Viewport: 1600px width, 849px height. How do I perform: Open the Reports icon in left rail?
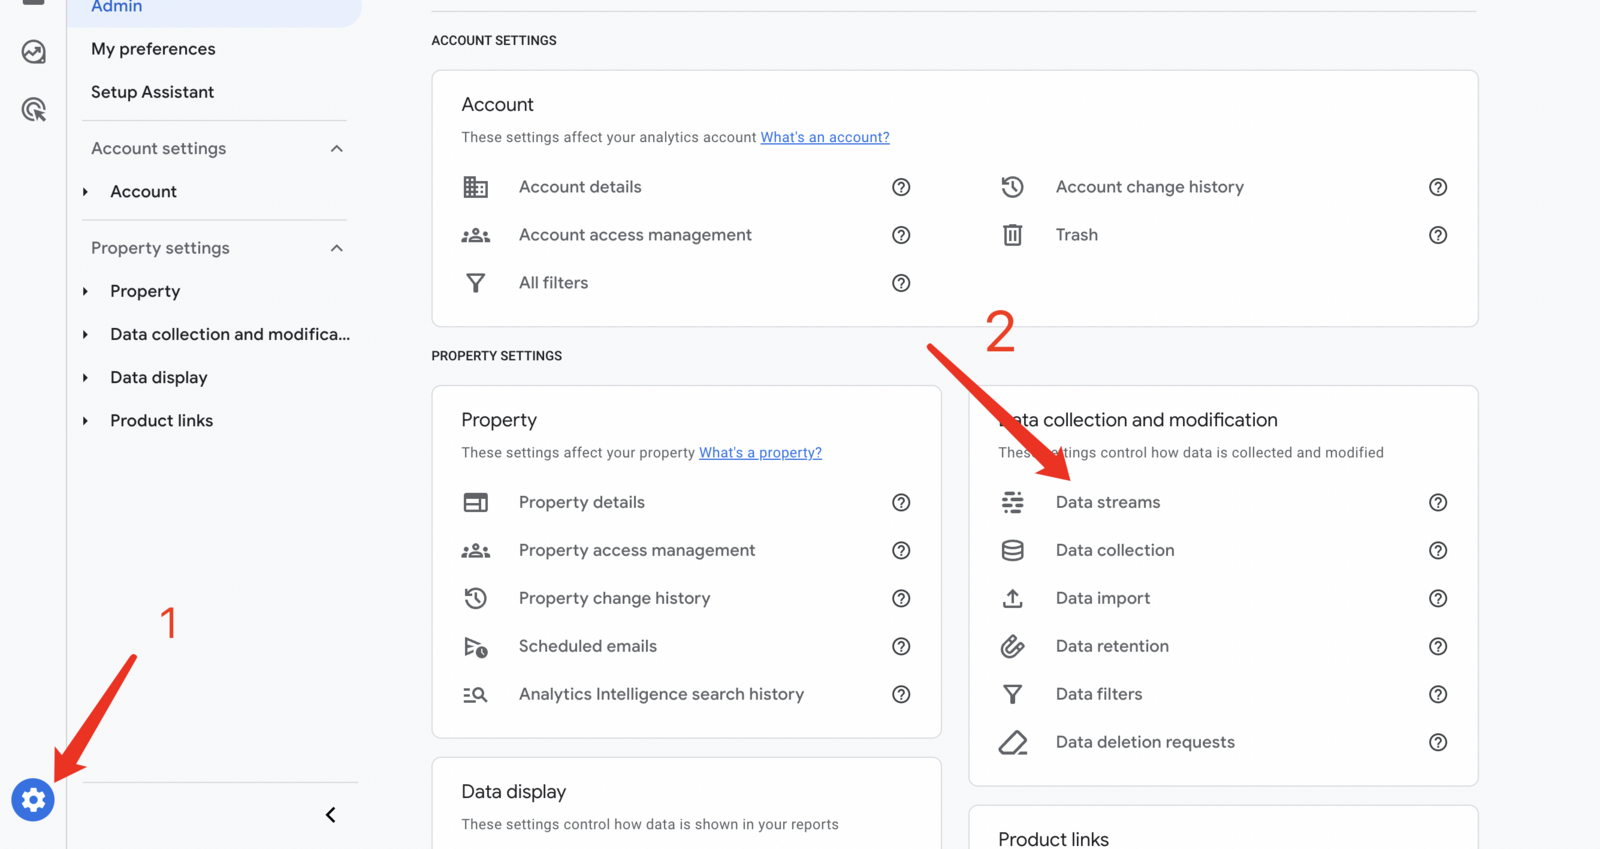click(34, 51)
